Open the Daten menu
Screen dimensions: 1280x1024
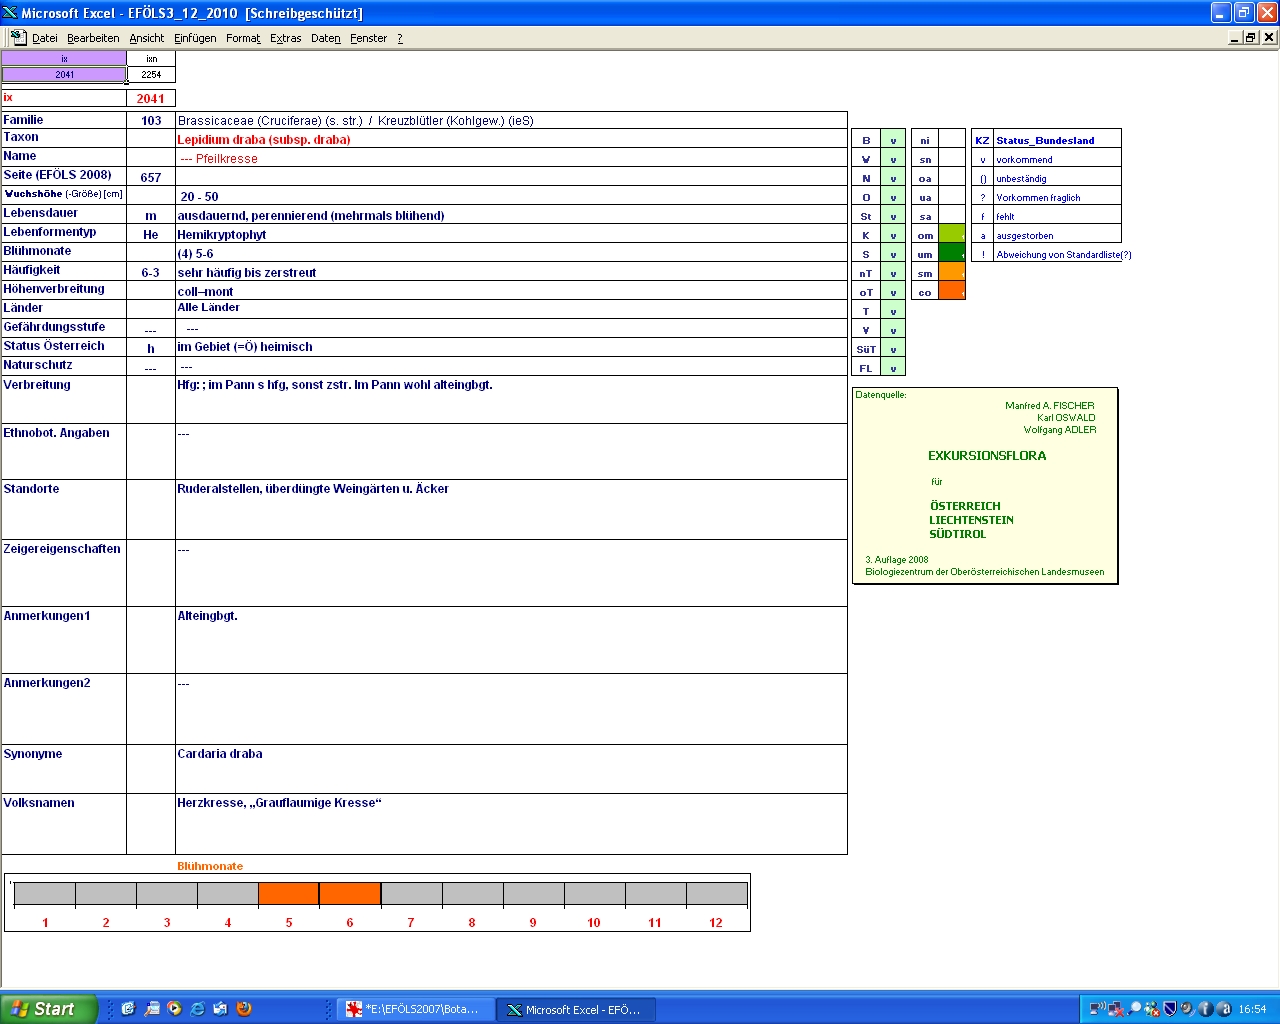[x=326, y=38]
